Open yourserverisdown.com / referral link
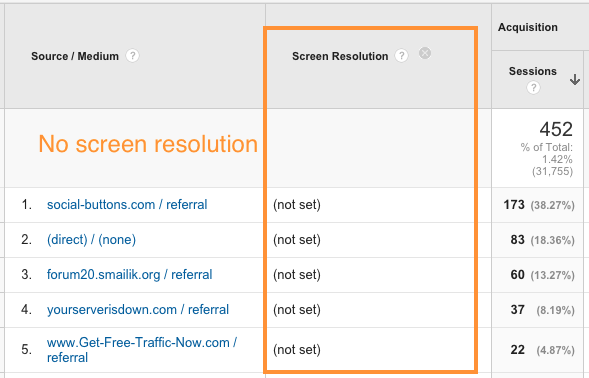This screenshot has height=378, width=589. point(137,310)
